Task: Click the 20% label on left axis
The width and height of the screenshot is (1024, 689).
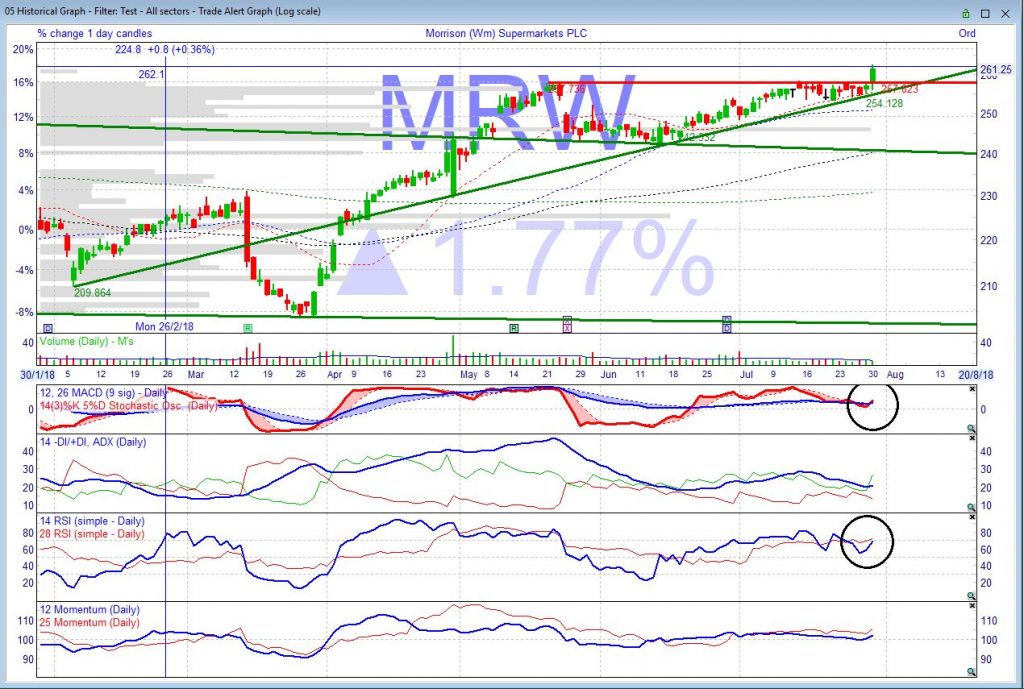Action: click(23, 50)
